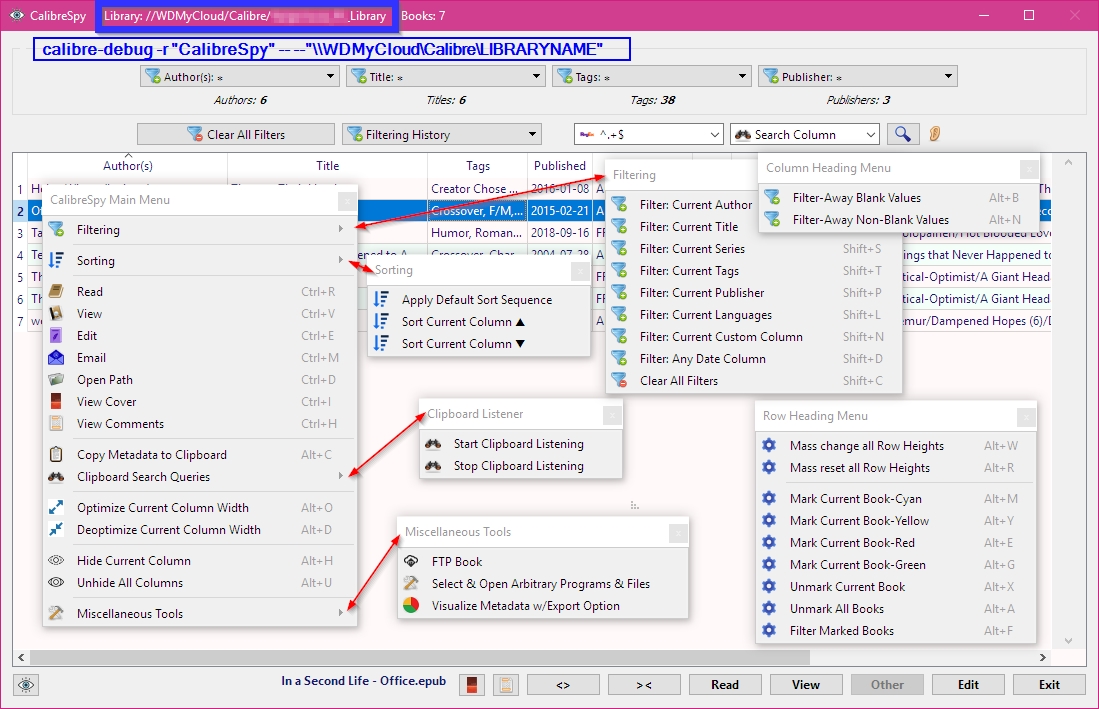
Task: Click funnel icon beside Clear All Filters in Filtering menu
Action: click(x=619, y=380)
